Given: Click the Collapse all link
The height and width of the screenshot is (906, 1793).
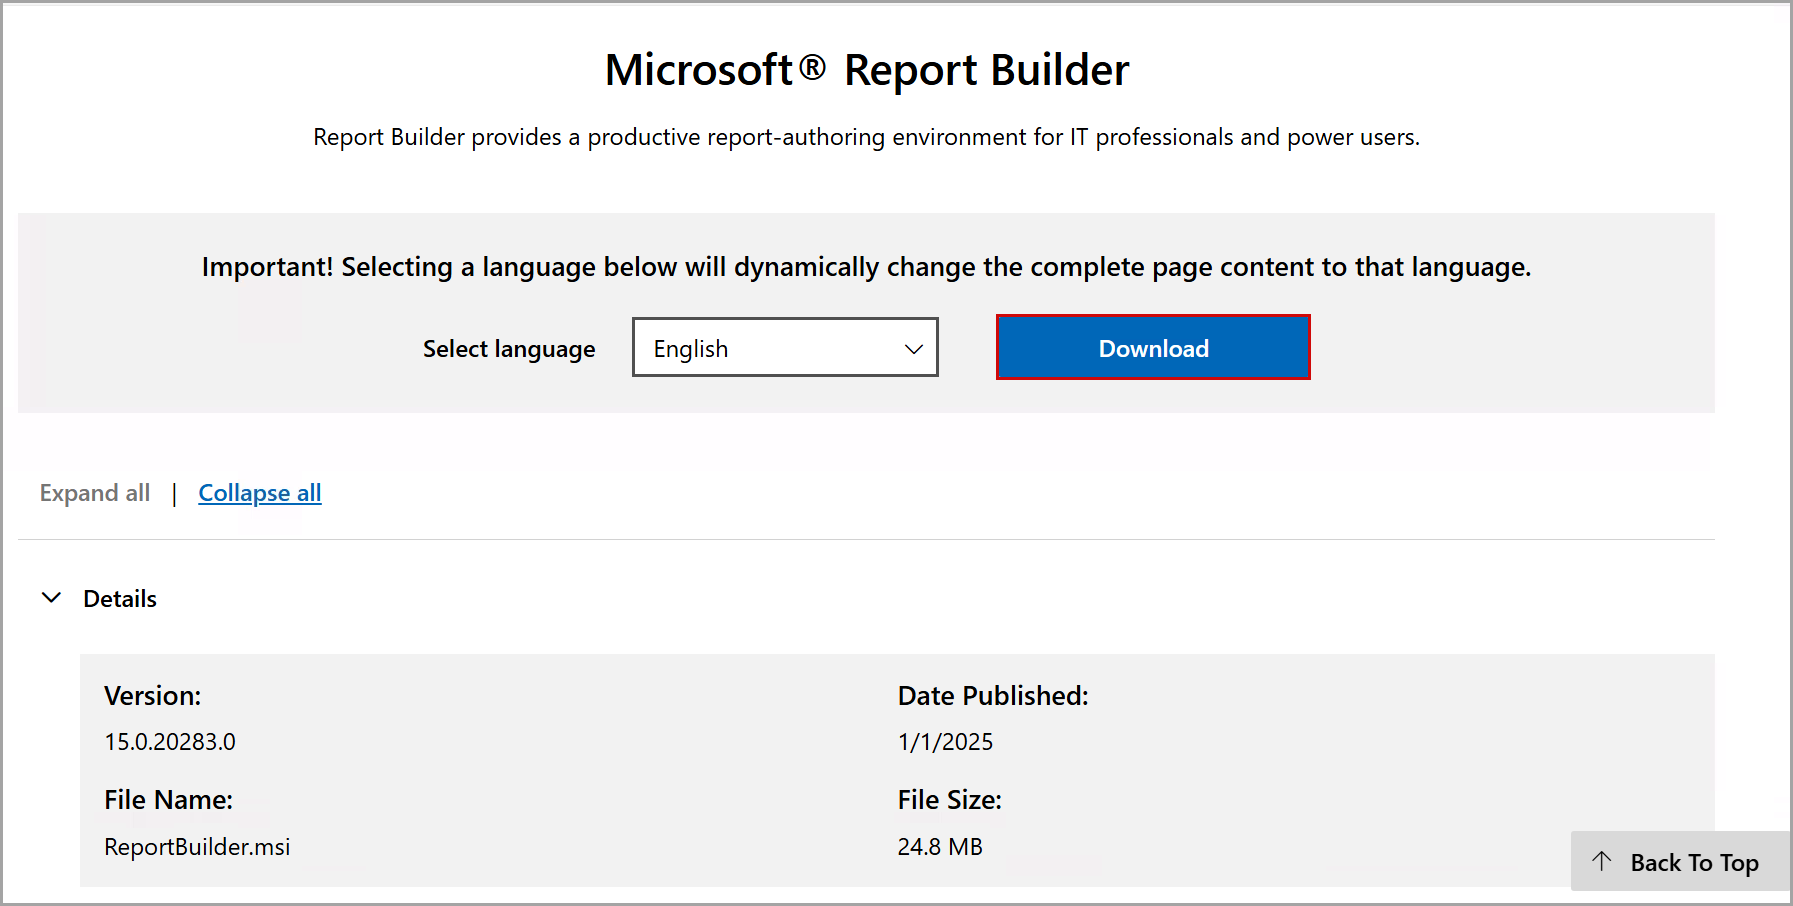Looking at the screenshot, I should (260, 493).
